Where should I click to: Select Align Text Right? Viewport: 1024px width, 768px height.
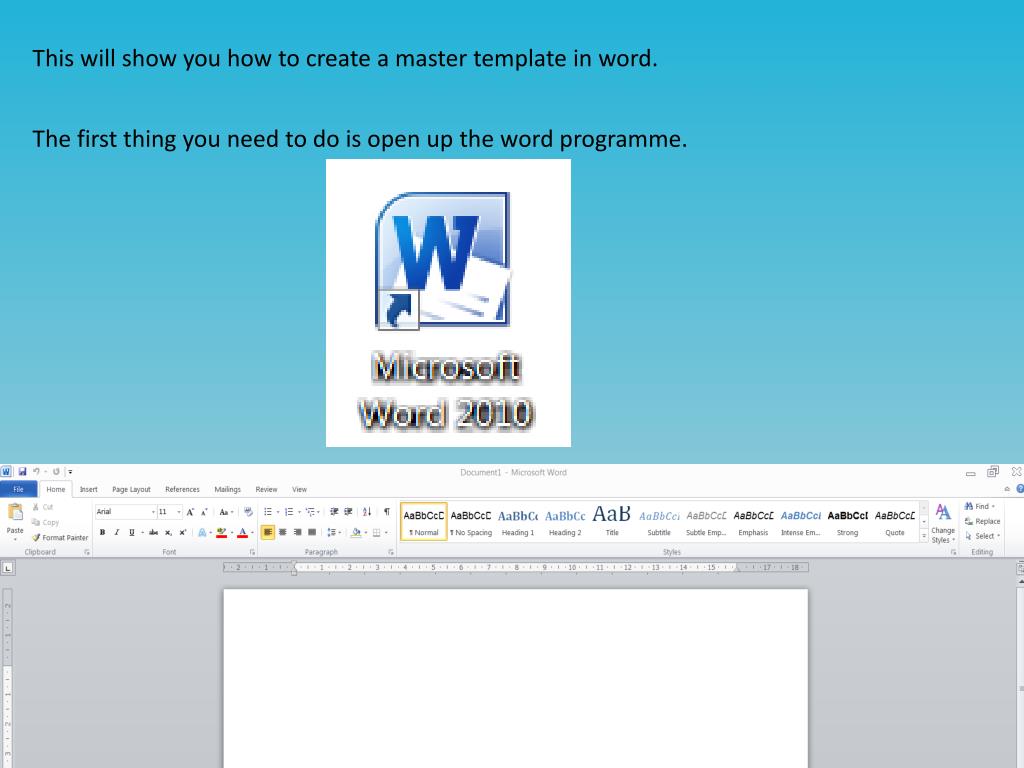coord(297,532)
